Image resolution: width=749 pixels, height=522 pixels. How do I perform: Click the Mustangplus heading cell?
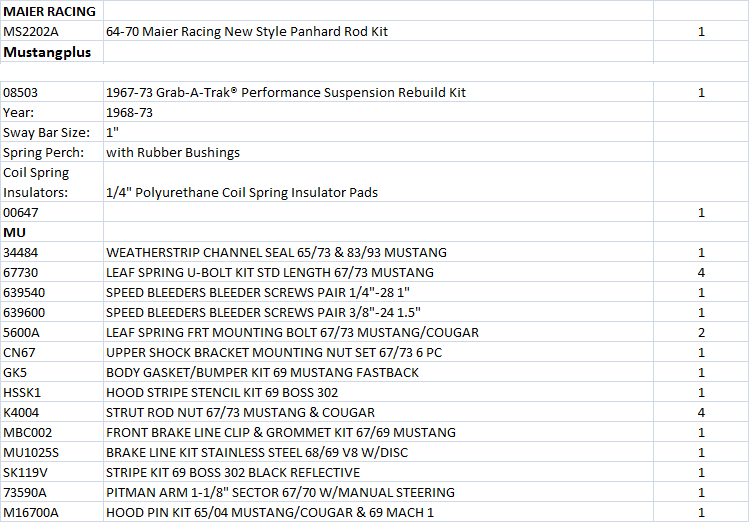tap(52, 52)
